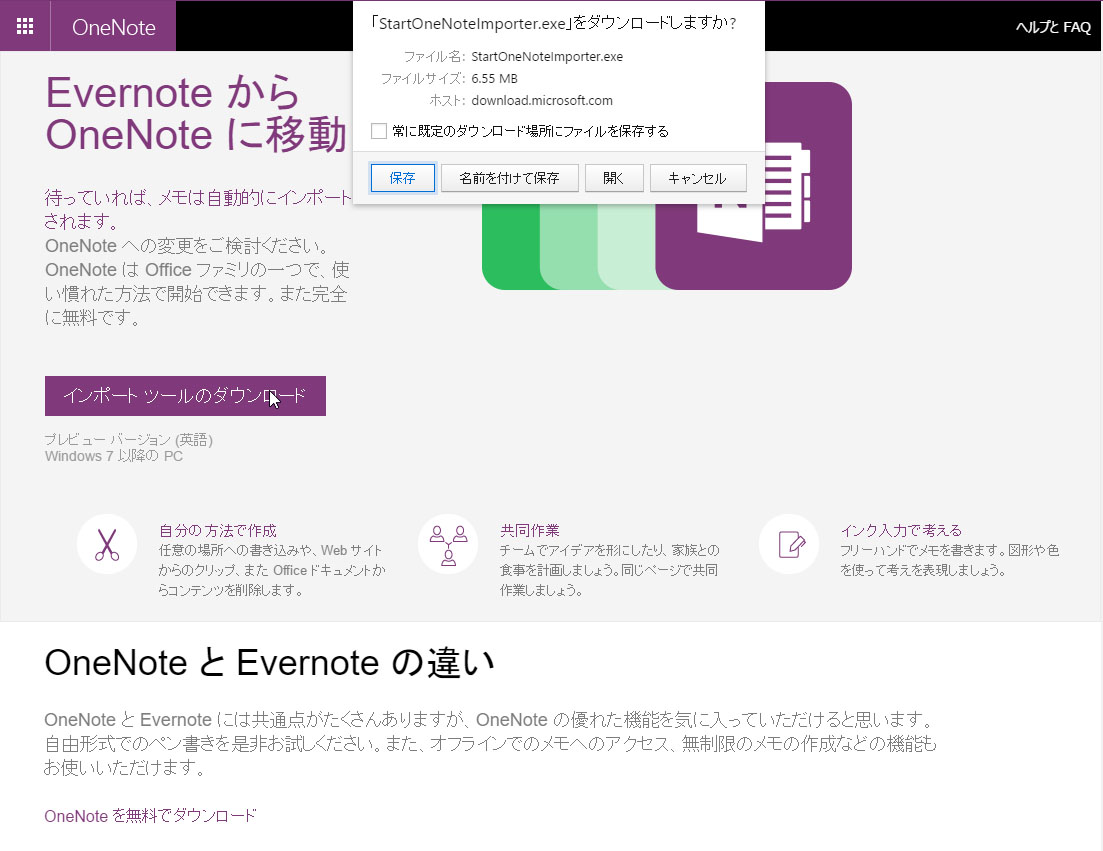Click the Evernote から OneNote に移動 headline

(x=196, y=113)
